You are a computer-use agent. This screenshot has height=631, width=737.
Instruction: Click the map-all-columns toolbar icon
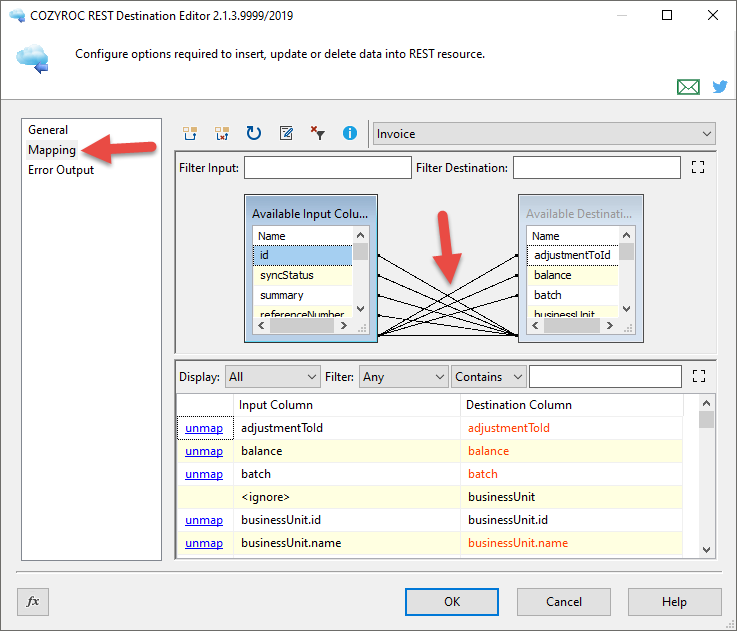pos(190,134)
